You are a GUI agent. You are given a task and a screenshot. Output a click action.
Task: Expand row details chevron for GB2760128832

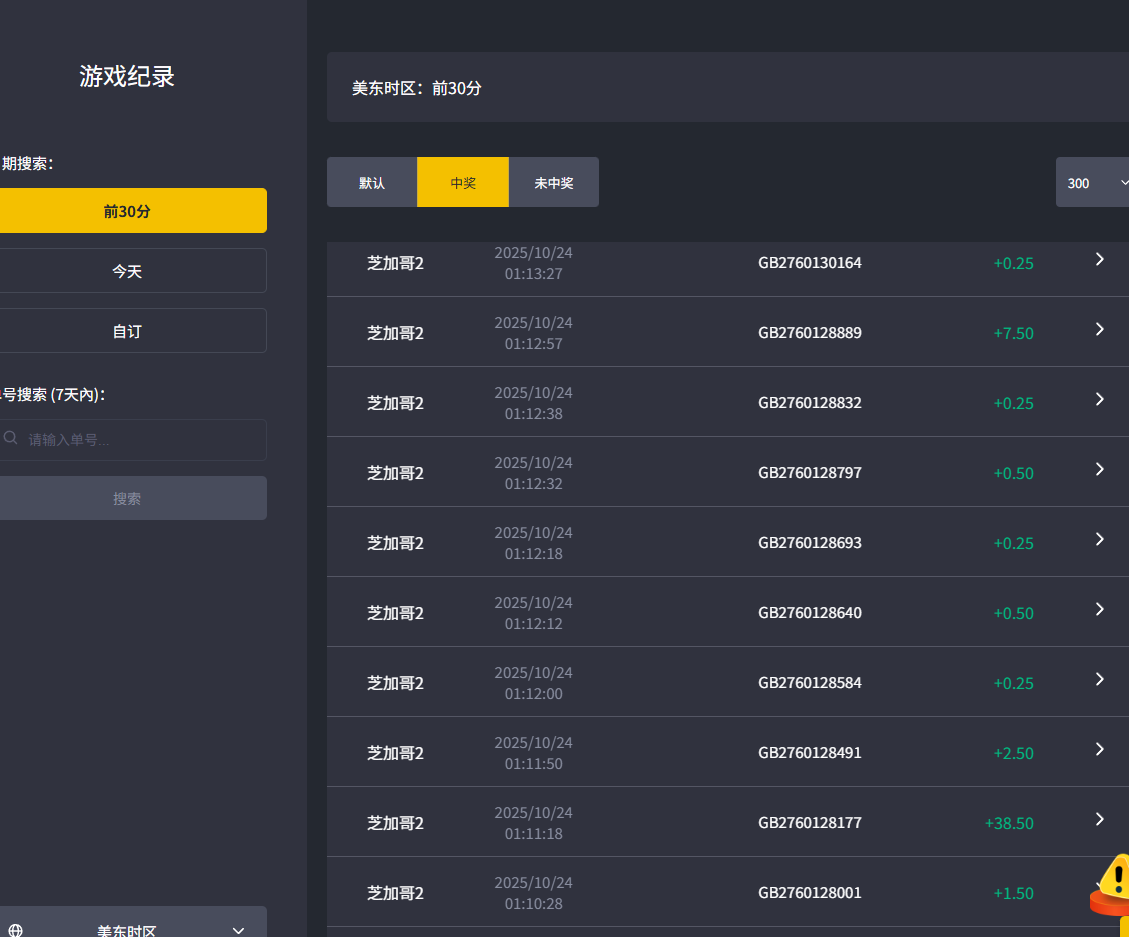(1099, 399)
